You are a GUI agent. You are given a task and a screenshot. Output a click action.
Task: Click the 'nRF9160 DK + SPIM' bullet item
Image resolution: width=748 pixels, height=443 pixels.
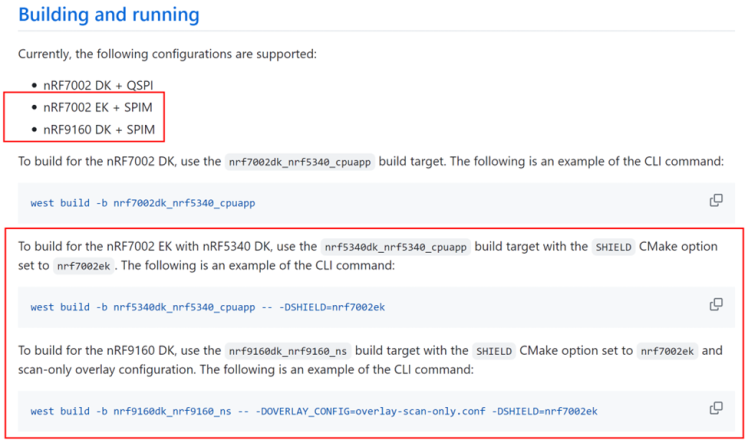pos(98,129)
